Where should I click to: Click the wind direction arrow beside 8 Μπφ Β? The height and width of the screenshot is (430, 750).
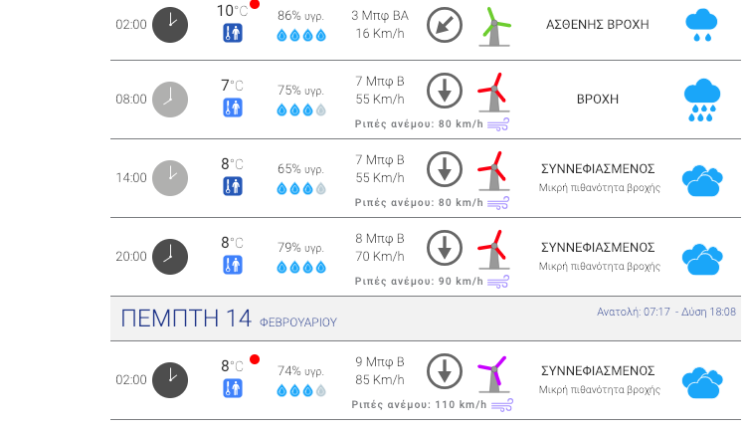[x=444, y=247]
